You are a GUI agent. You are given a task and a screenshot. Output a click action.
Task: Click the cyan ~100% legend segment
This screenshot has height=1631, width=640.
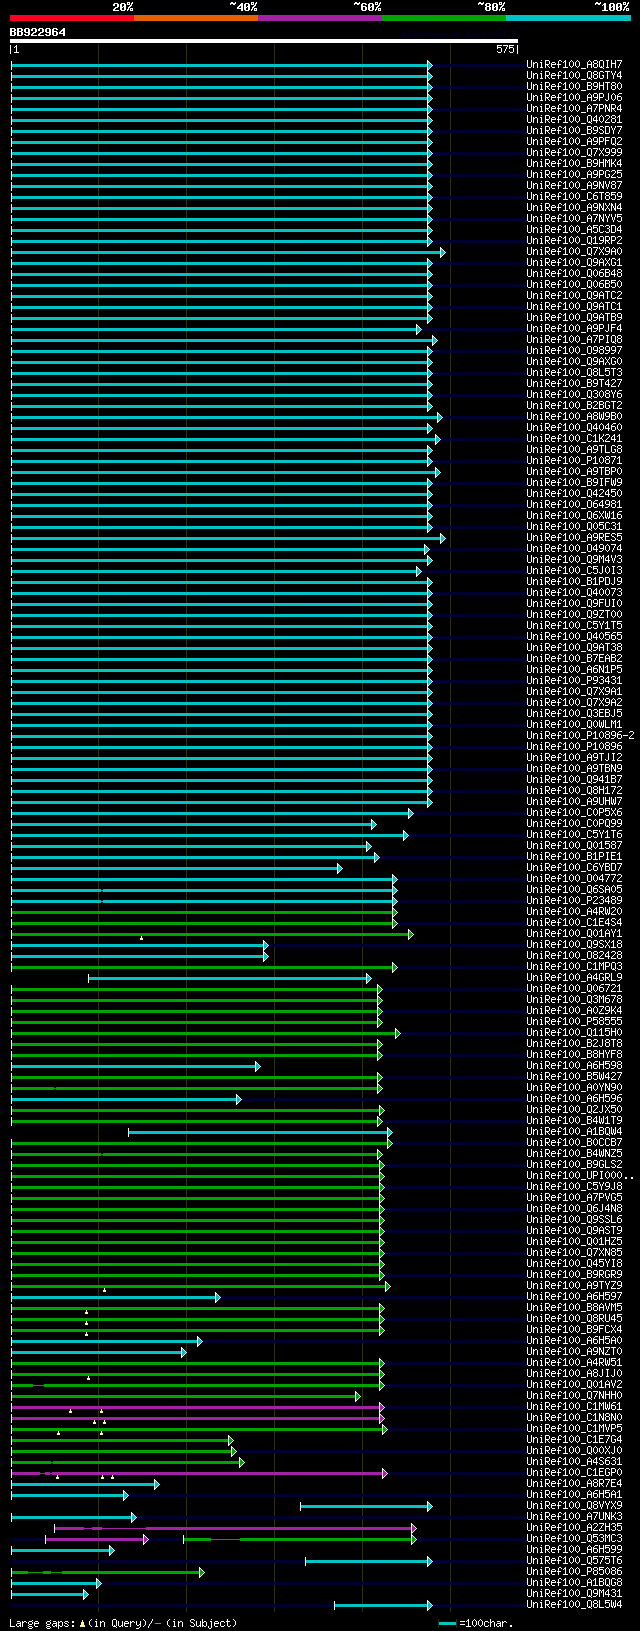(568, 18)
